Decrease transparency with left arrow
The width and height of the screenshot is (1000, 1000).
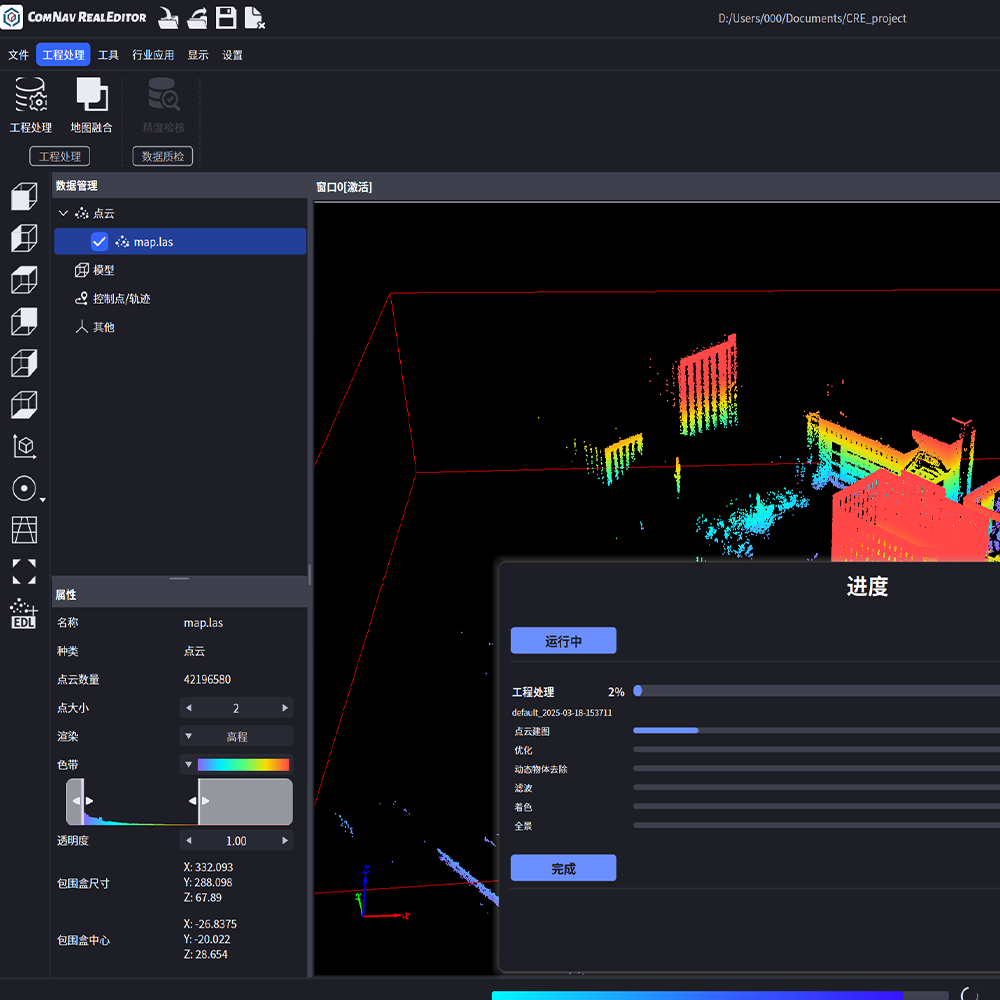click(188, 841)
